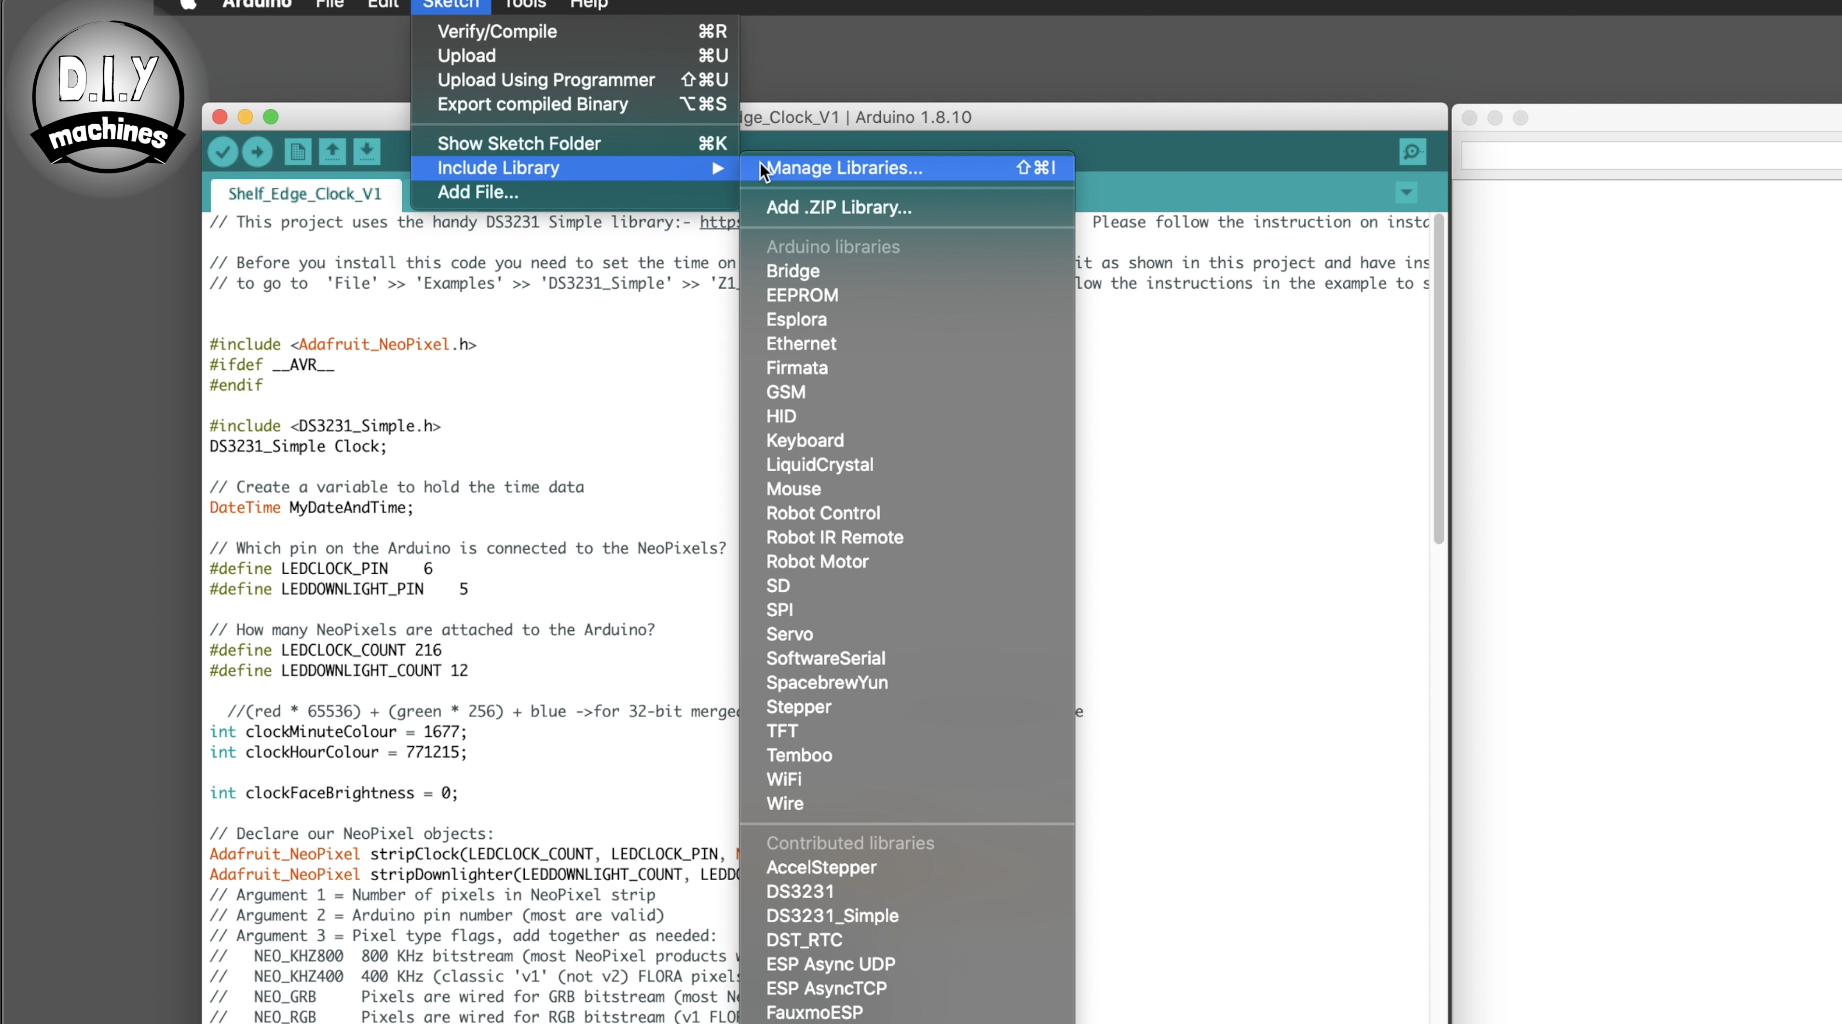
Task: Include the Keyboard library
Action: tap(907, 440)
